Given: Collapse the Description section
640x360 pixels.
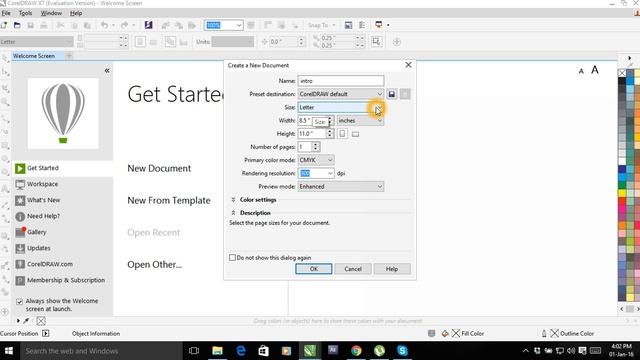Looking at the screenshot, I should (x=233, y=213).
